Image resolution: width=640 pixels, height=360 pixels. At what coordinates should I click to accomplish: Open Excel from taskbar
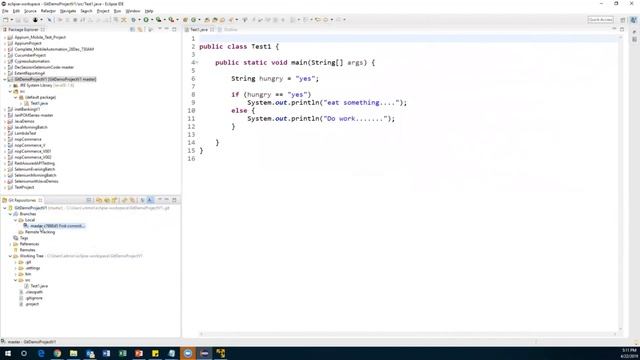(122, 353)
